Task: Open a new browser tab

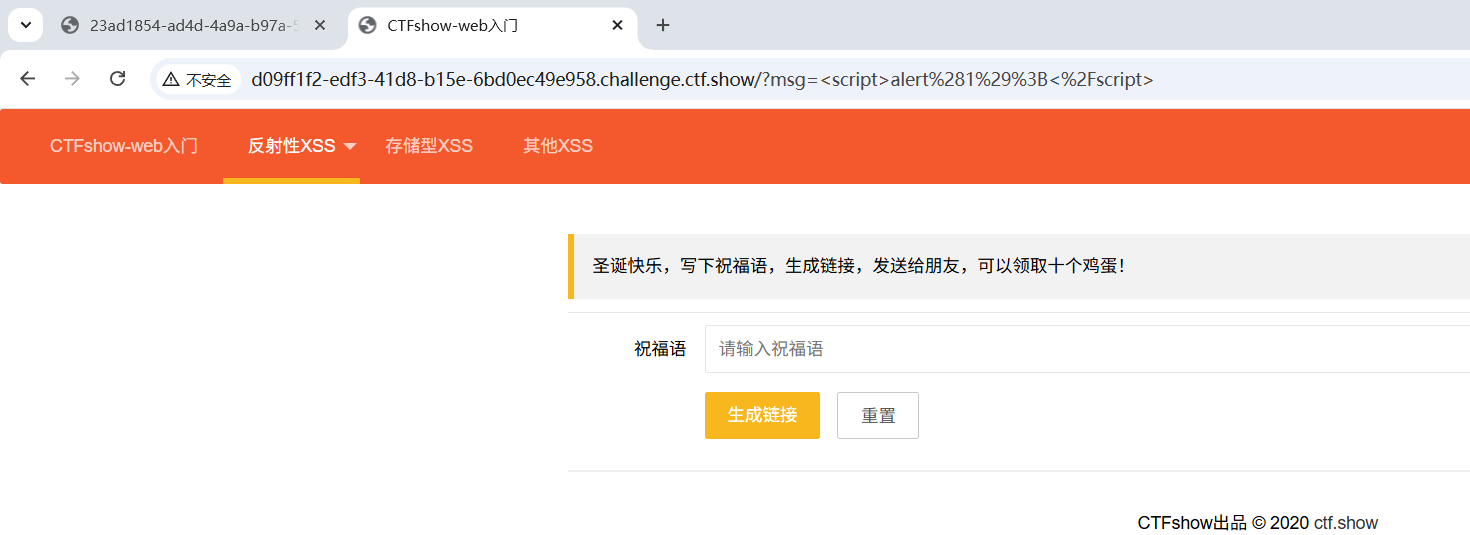Action: (x=662, y=26)
